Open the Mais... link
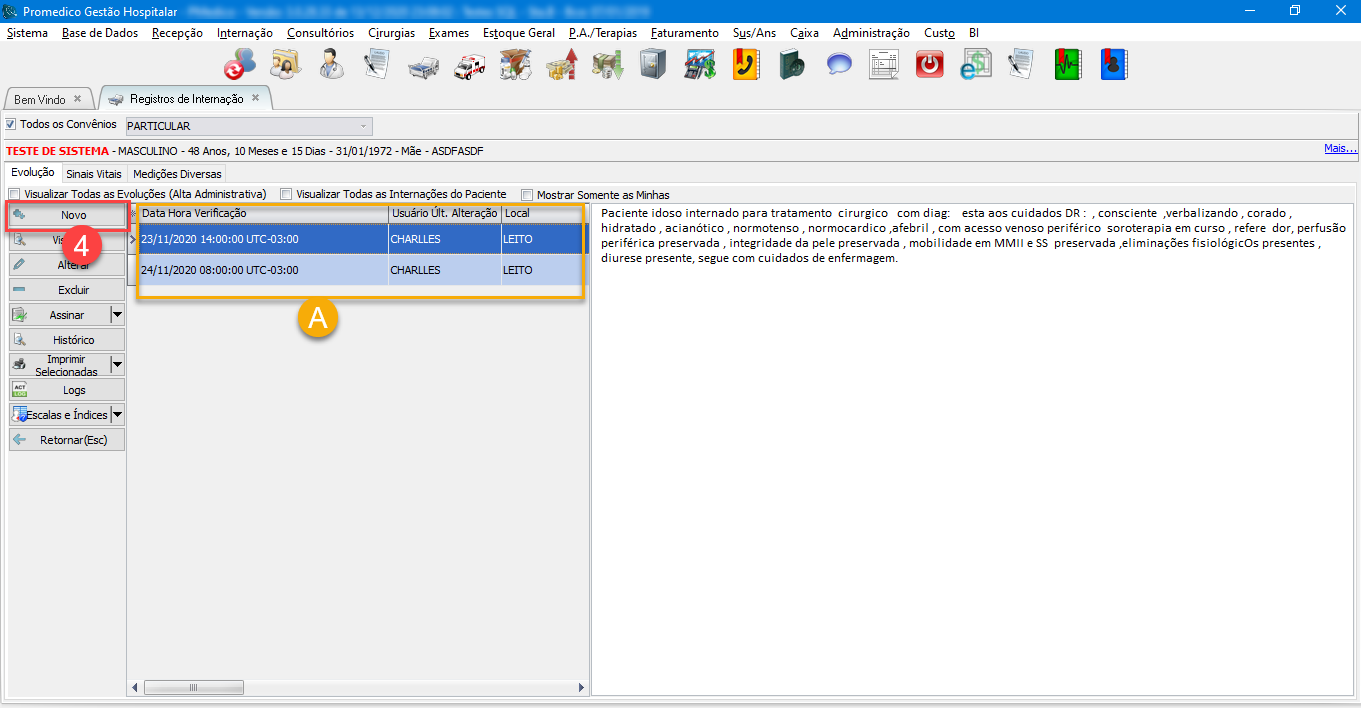The image size is (1361, 708). [x=1340, y=149]
